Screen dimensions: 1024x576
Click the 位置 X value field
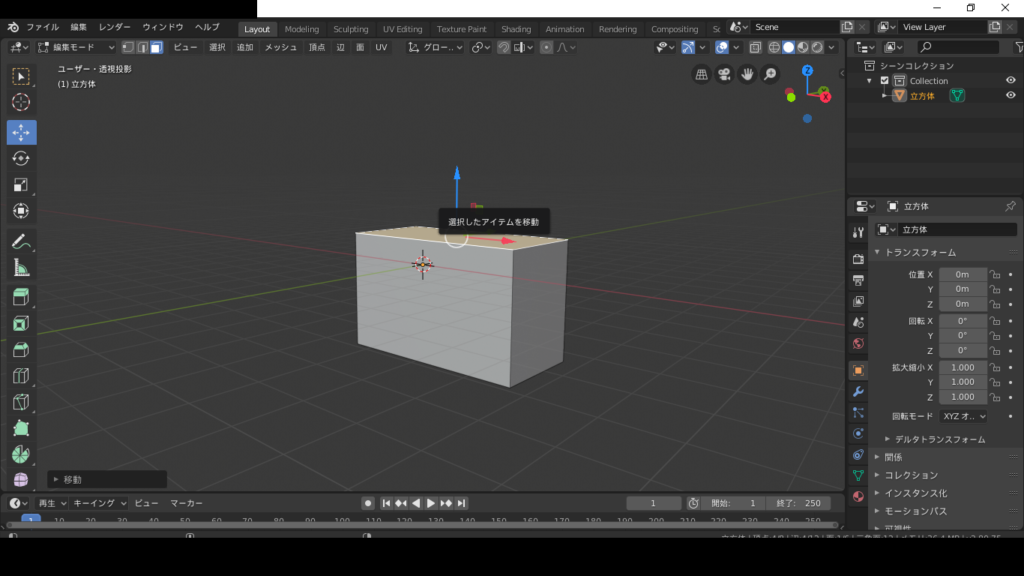[962, 274]
